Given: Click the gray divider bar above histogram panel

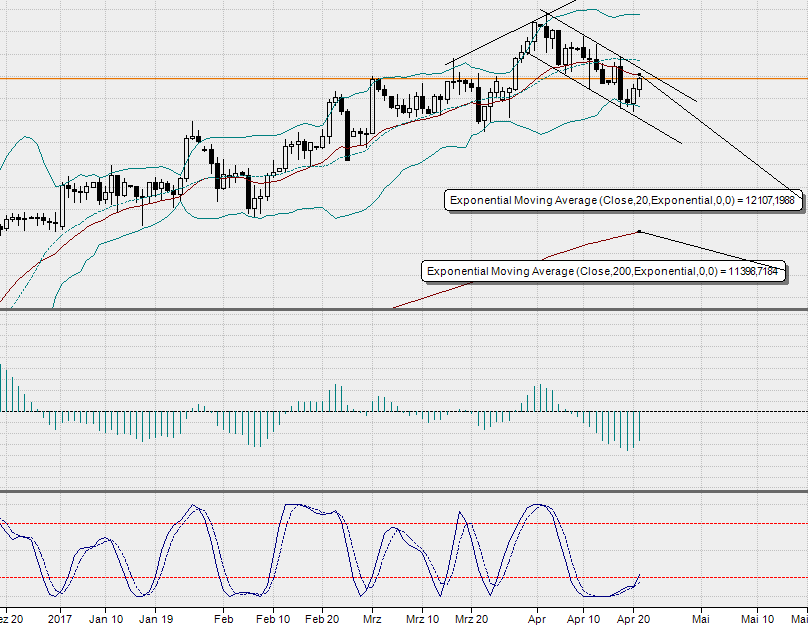Looking at the screenshot, I should pos(404,310).
